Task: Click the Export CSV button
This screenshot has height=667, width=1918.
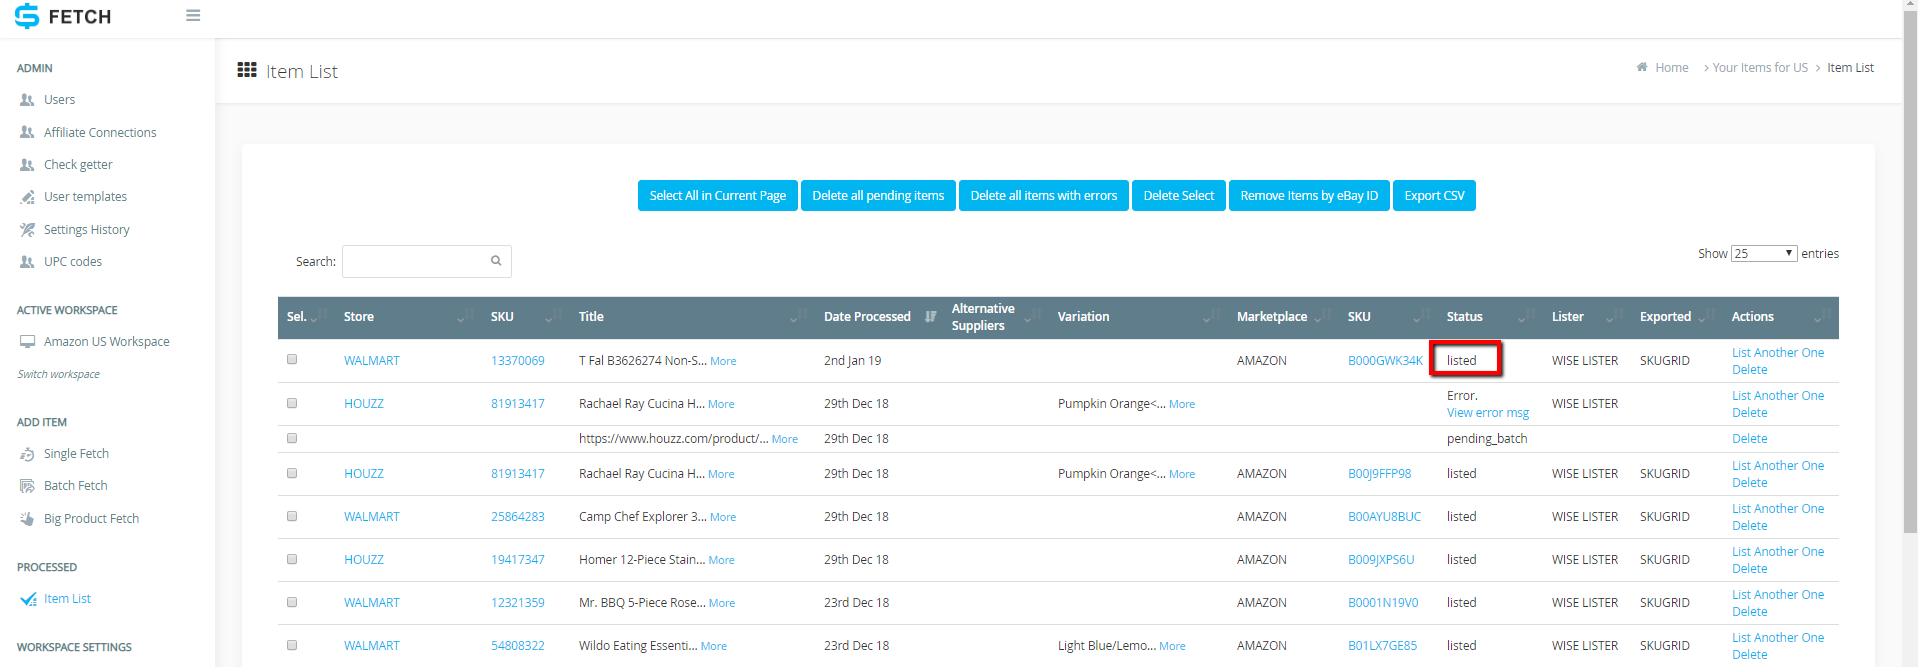Action: point(1434,196)
